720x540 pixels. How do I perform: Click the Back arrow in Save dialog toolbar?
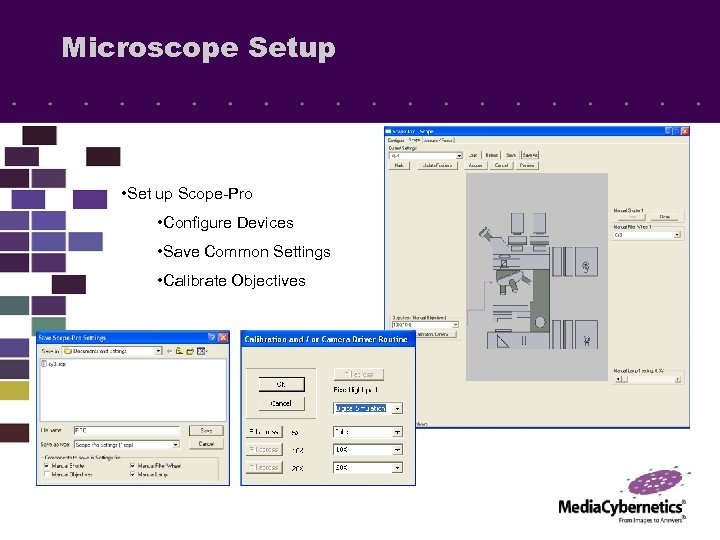[x=169, y=351]
